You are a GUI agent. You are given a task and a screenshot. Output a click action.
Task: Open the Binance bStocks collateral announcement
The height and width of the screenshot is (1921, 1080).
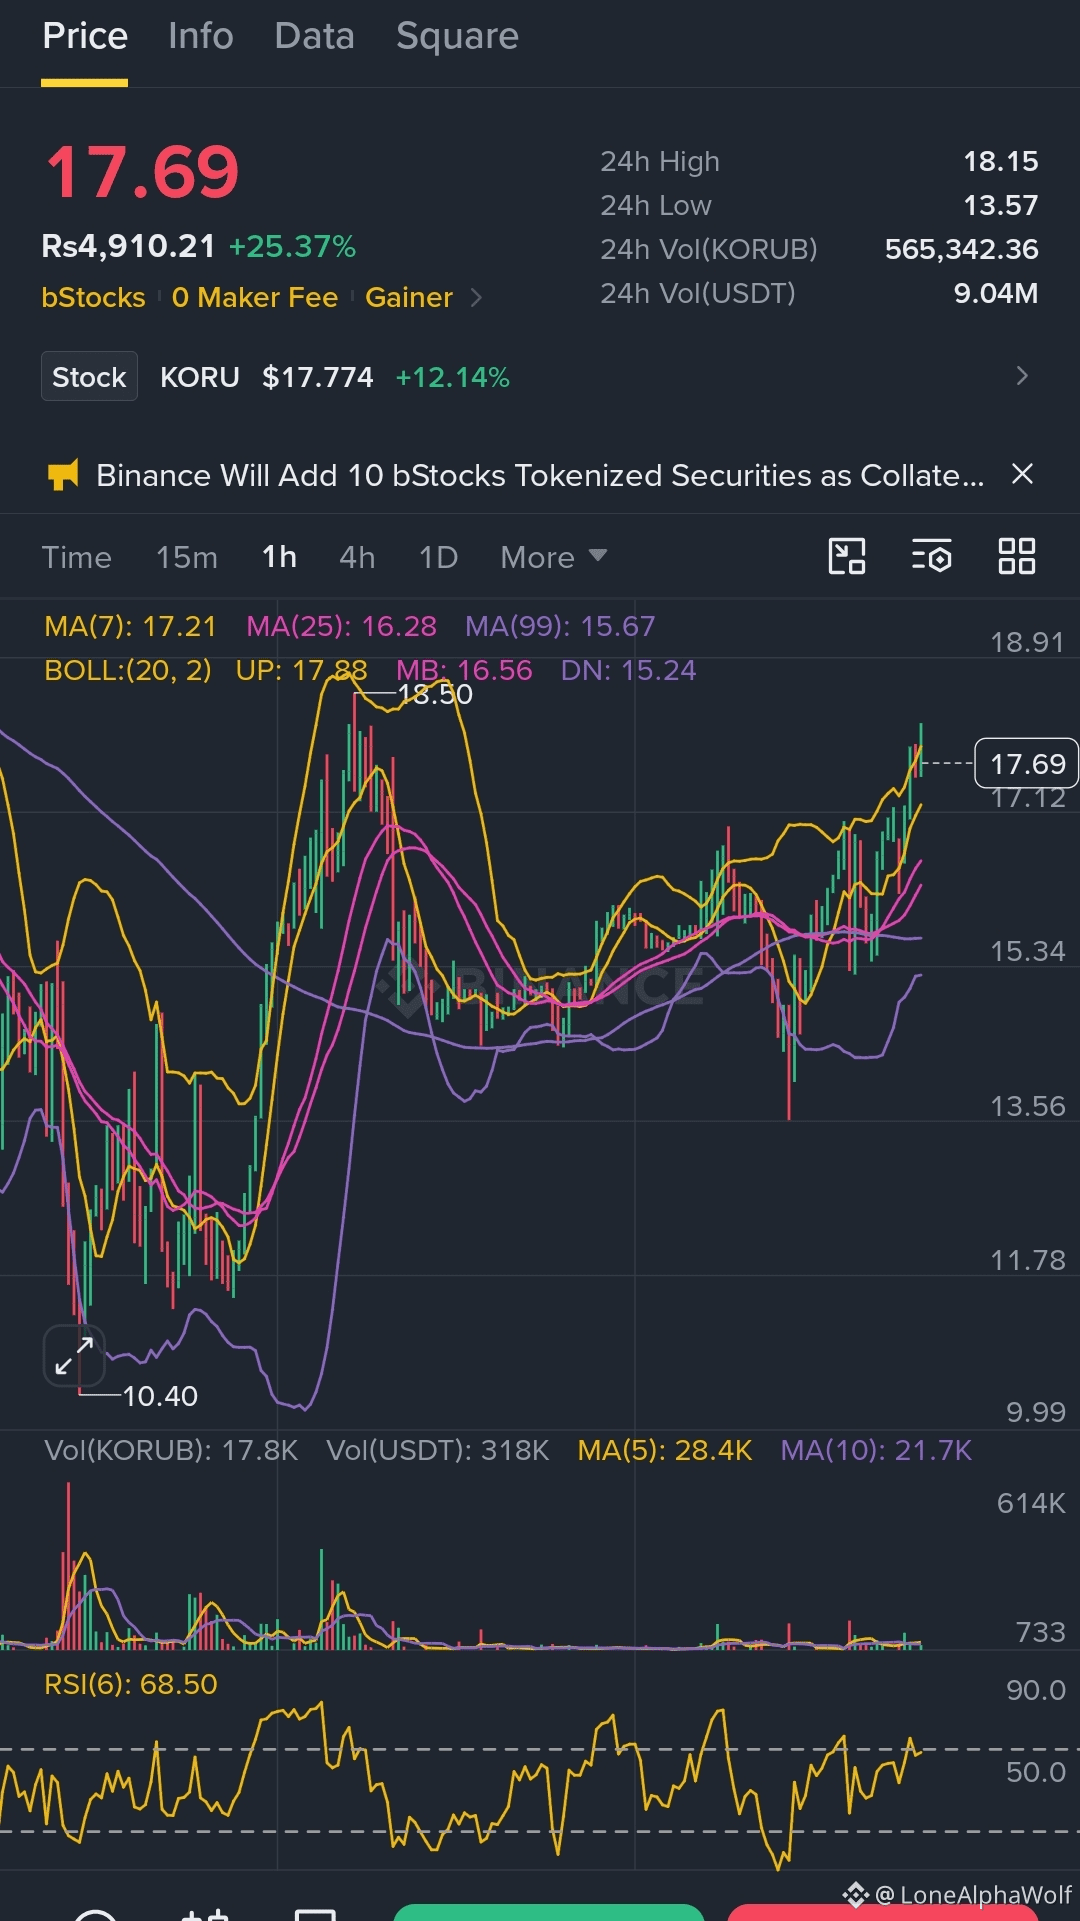[x=540, y=475]
